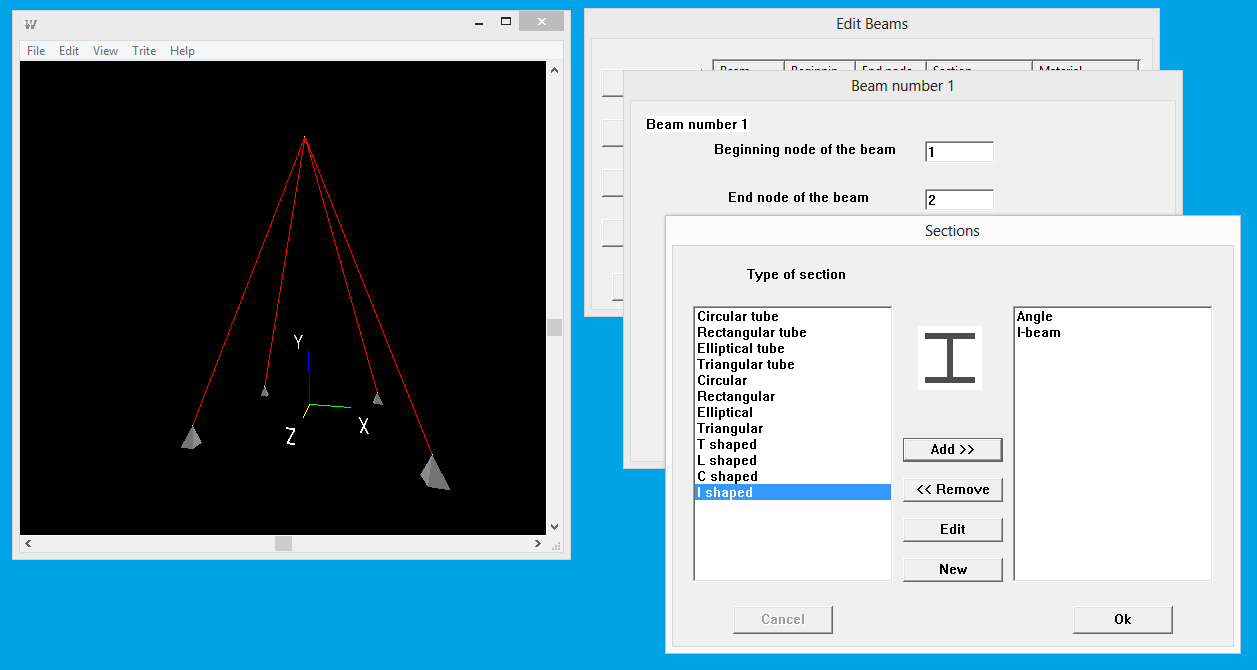1257x670 pixels.
Task: Confirm Sections dialog with Ok
Action: pos(1122,619)
